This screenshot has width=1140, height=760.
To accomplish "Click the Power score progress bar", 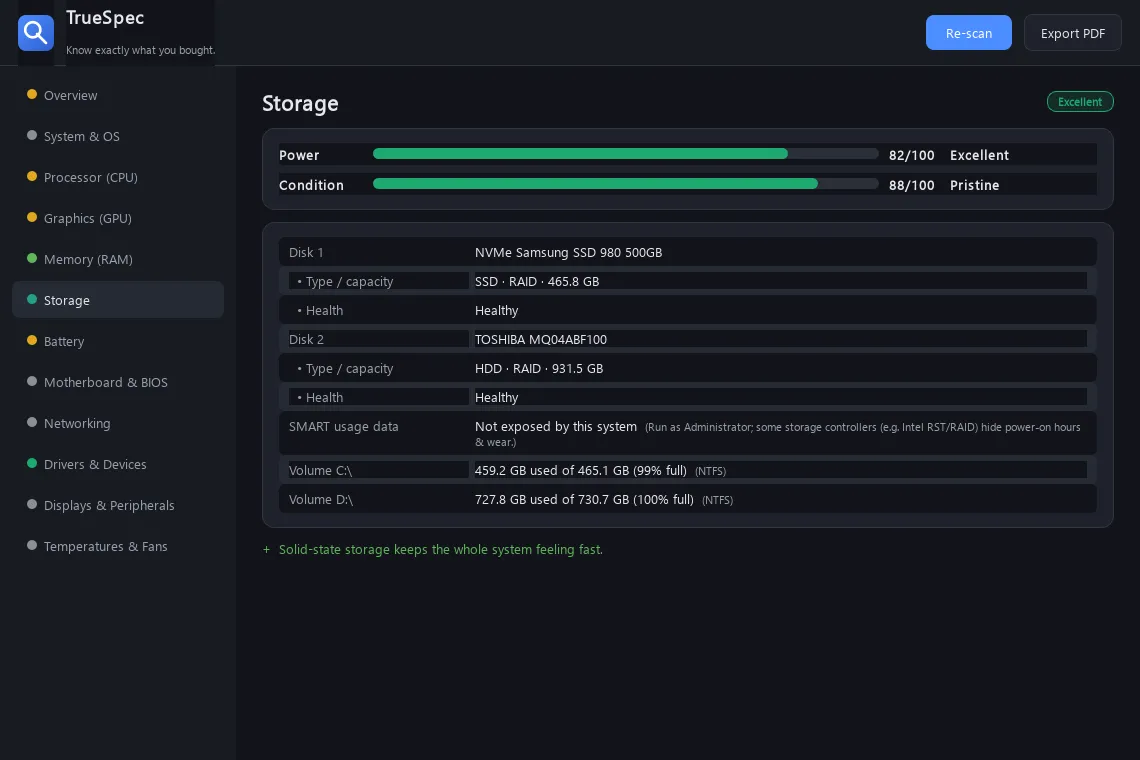I will point(625,154).
